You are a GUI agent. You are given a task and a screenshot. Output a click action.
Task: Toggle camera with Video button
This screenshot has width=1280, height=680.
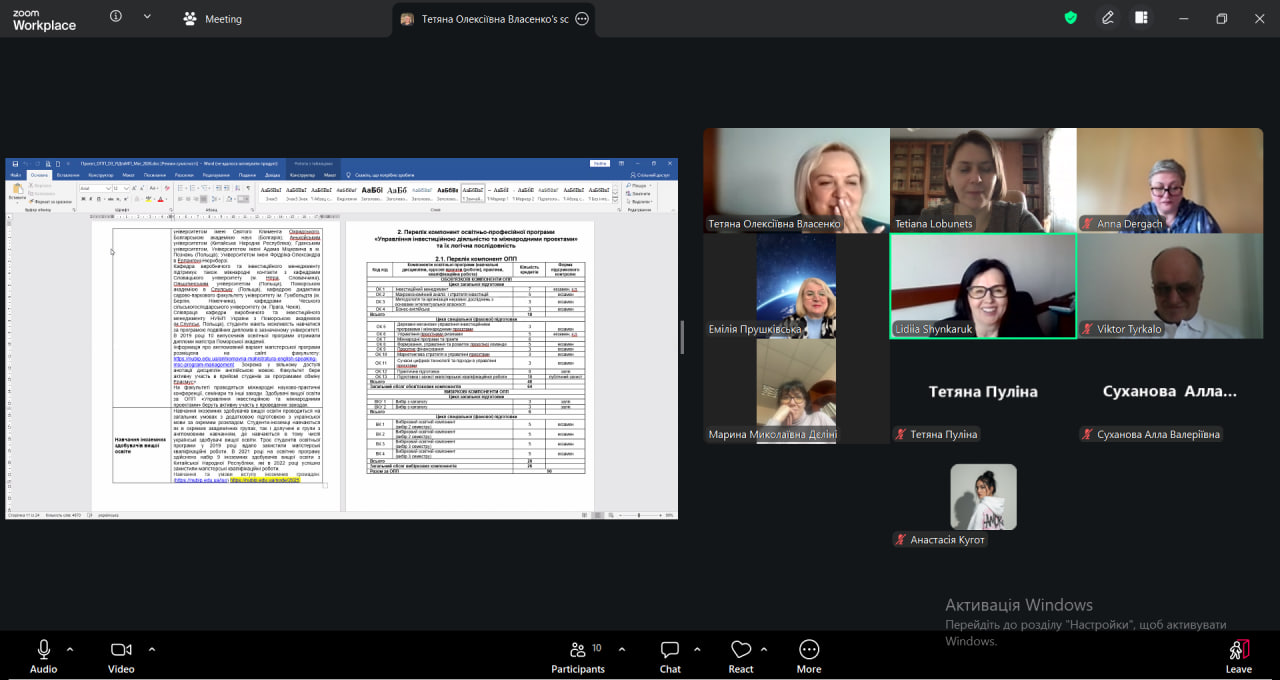[121, 656]
